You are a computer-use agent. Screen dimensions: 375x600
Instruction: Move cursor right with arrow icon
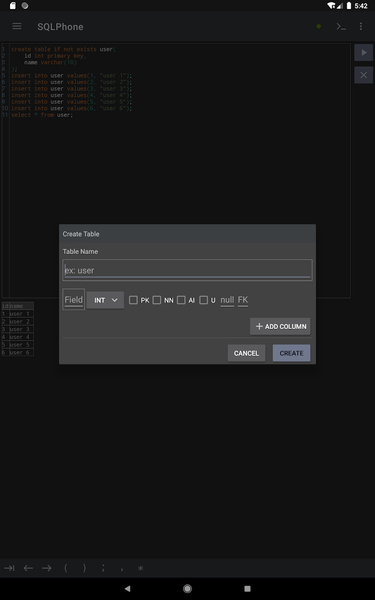tap(47, 568)
